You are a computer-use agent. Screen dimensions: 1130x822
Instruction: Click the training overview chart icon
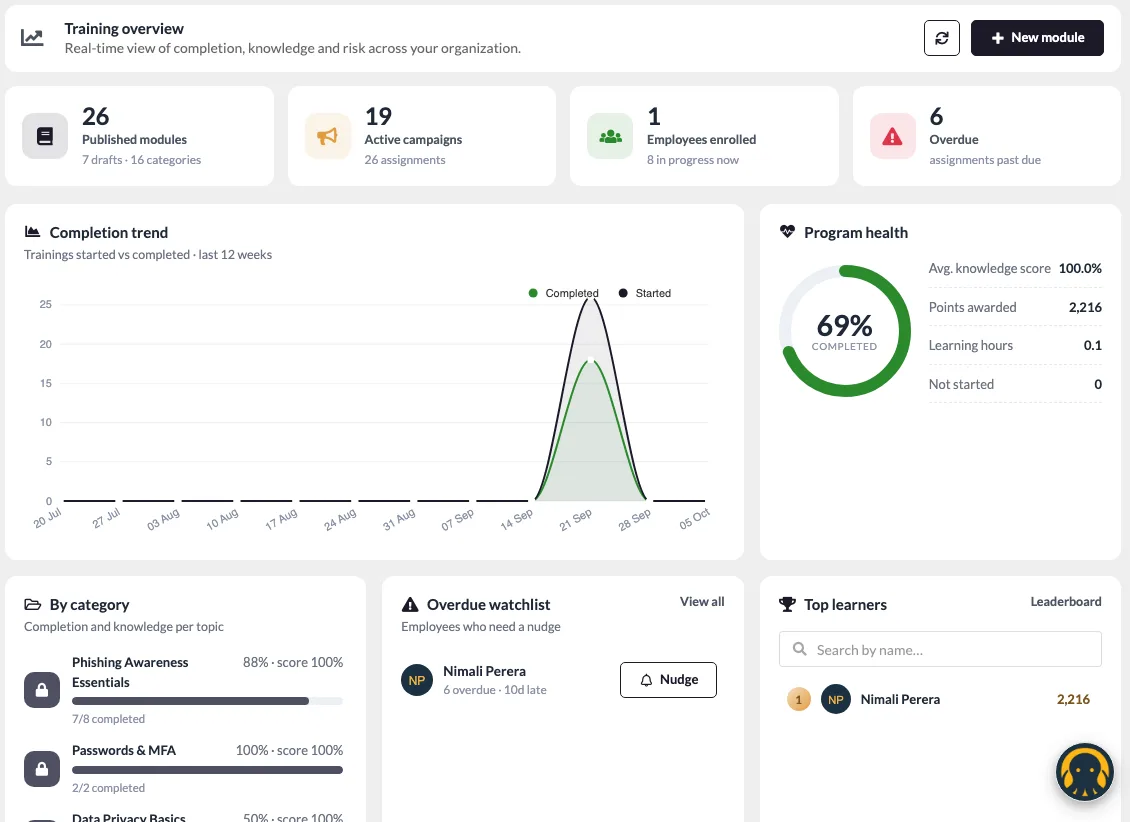[32, 37]
